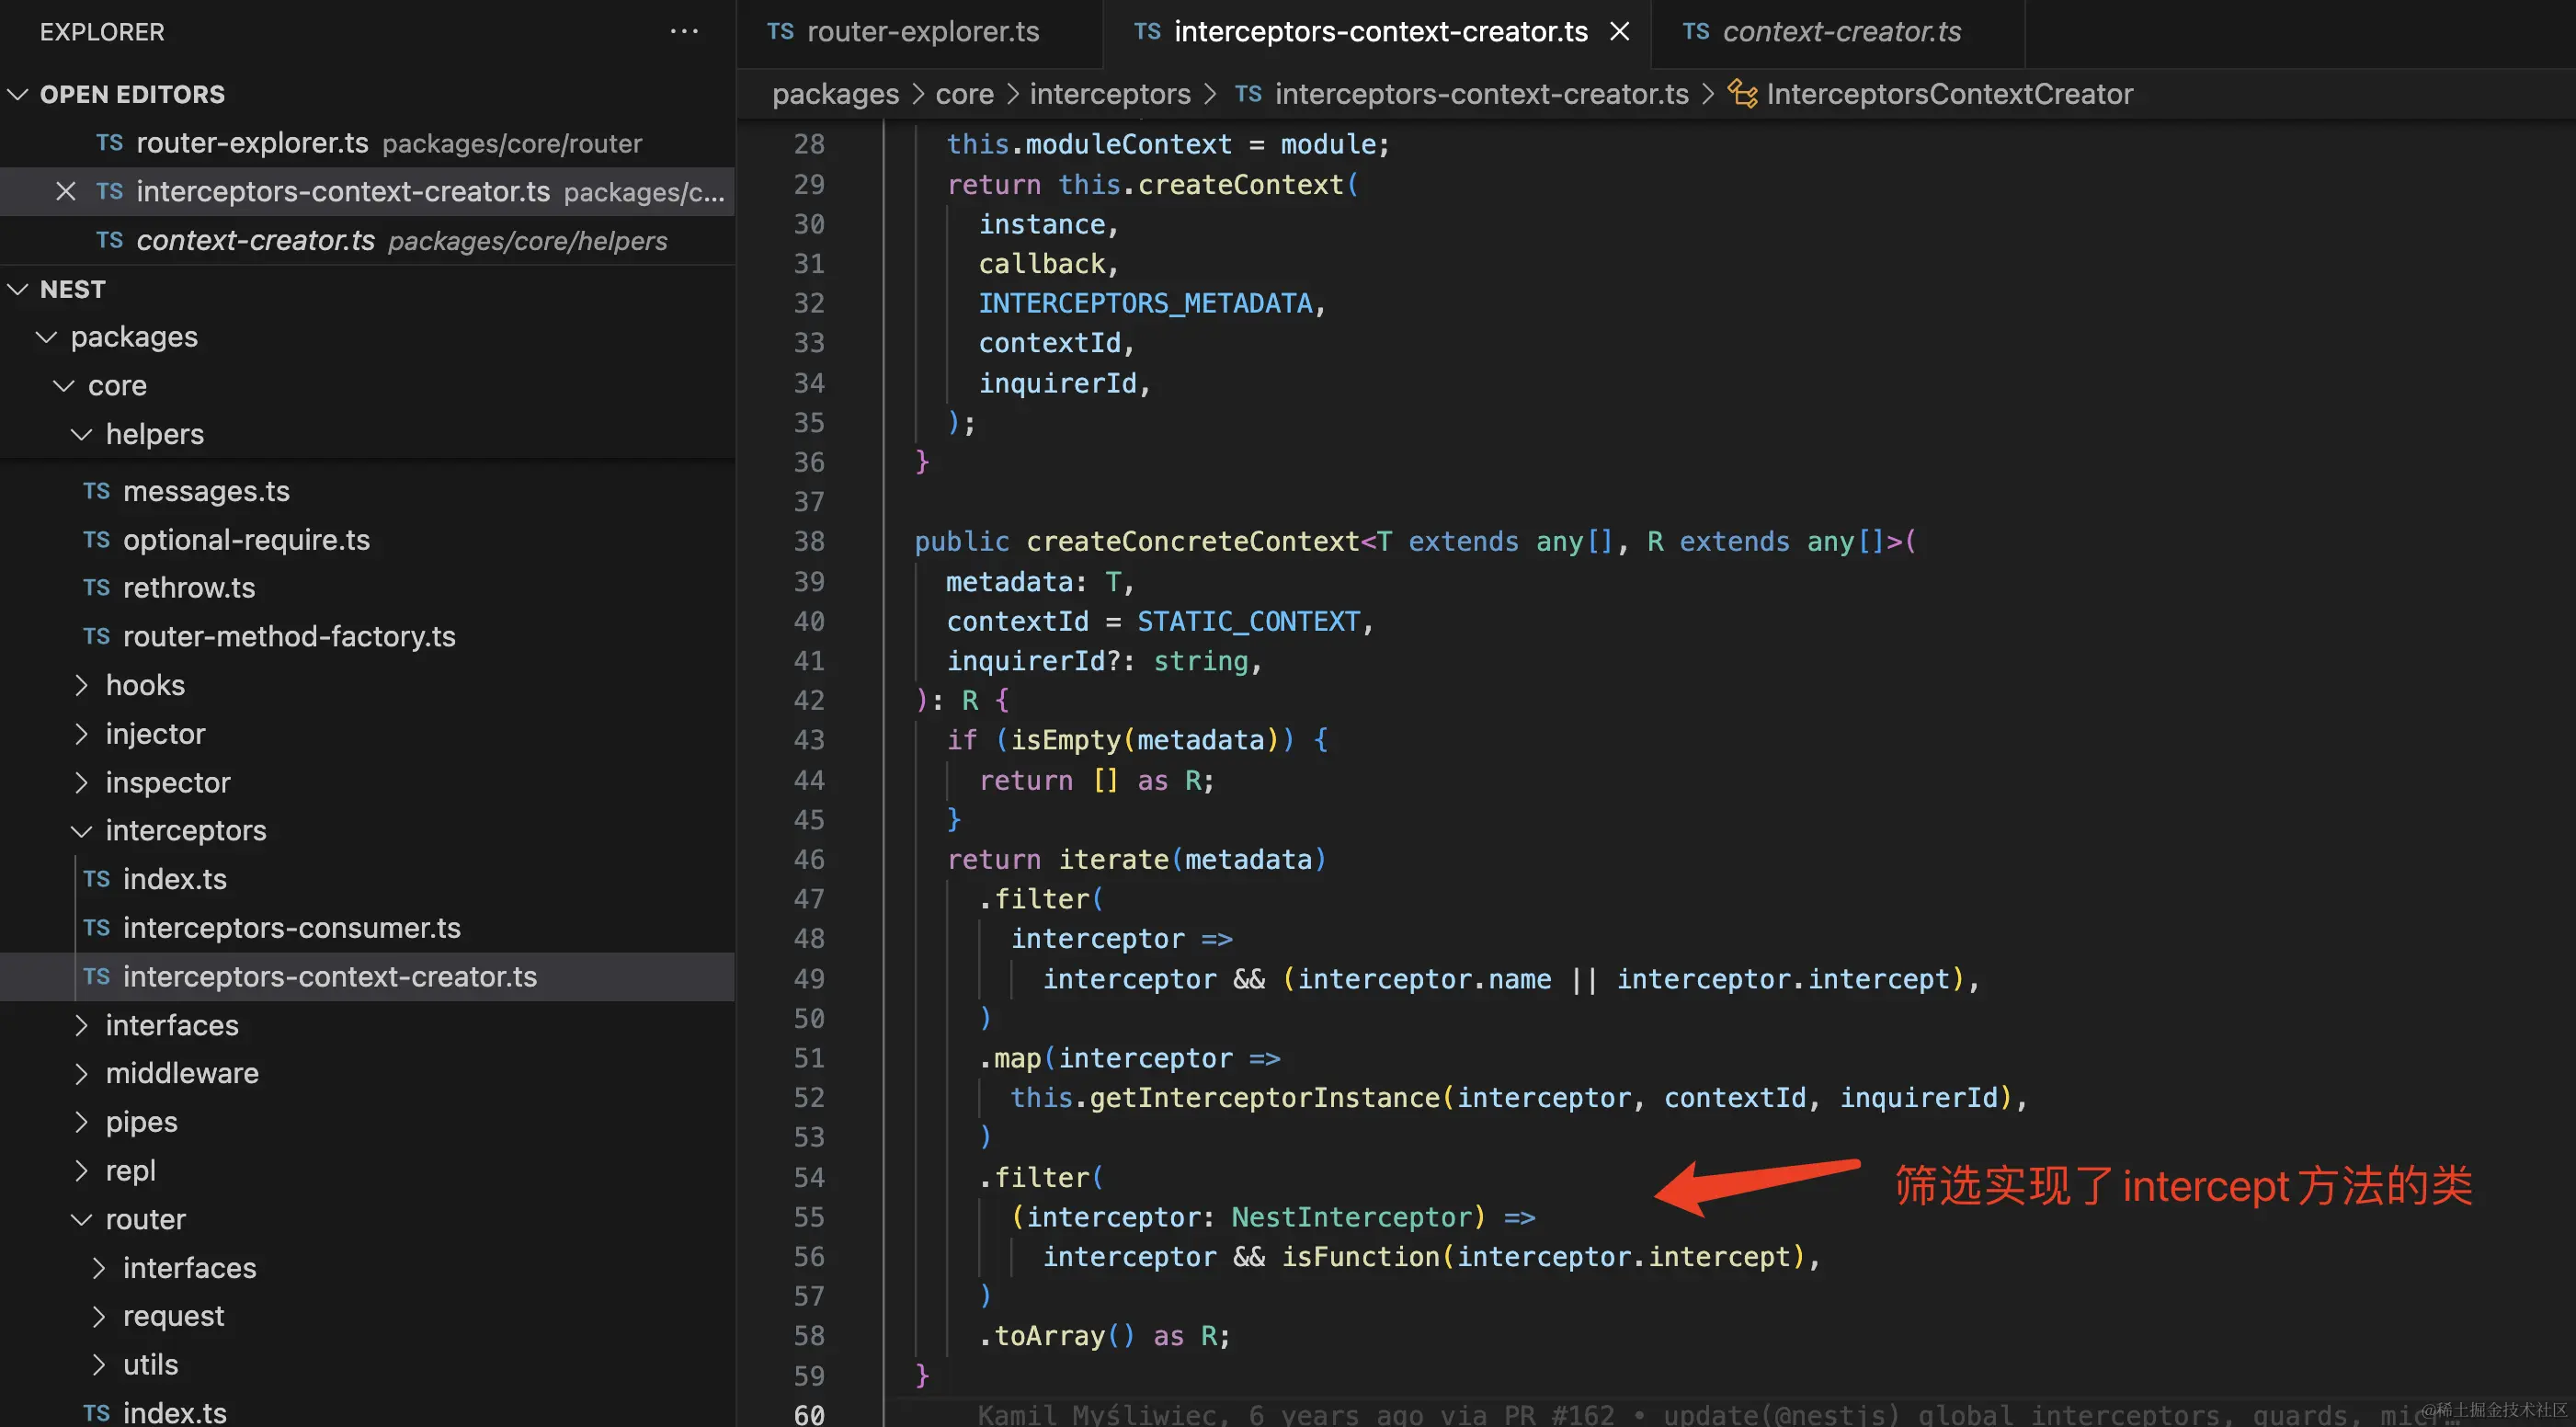
Task: Open router-method-factory.ts file
Action: pyautogui.click(x=368, y=636)
